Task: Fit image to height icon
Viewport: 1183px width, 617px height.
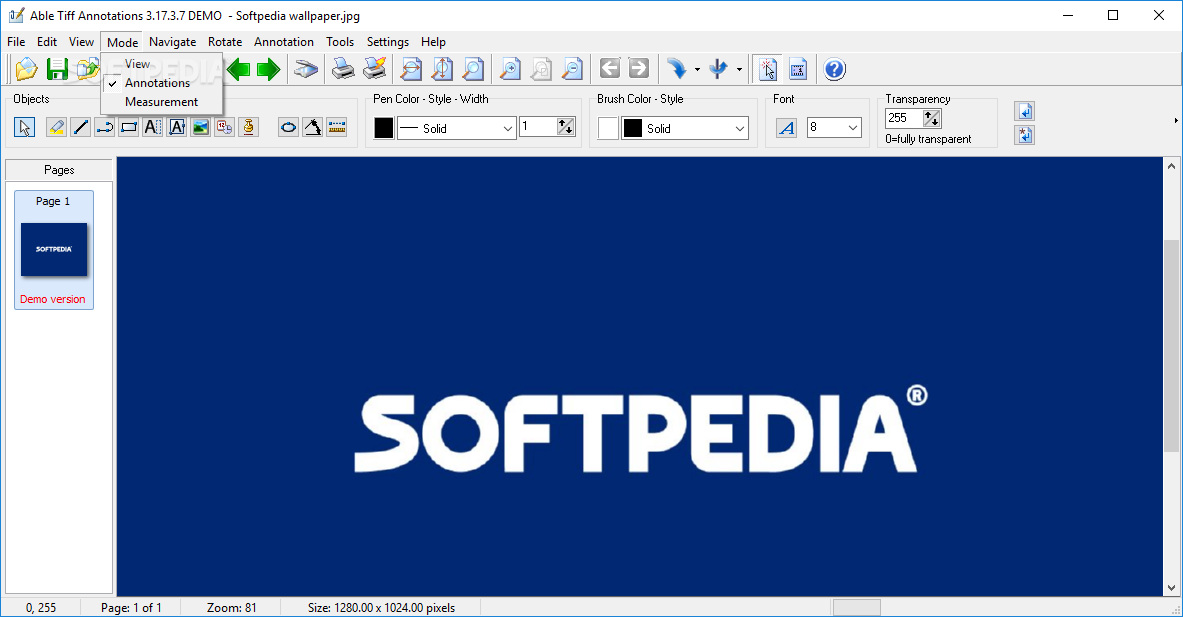Action: (x=442, y=69)
